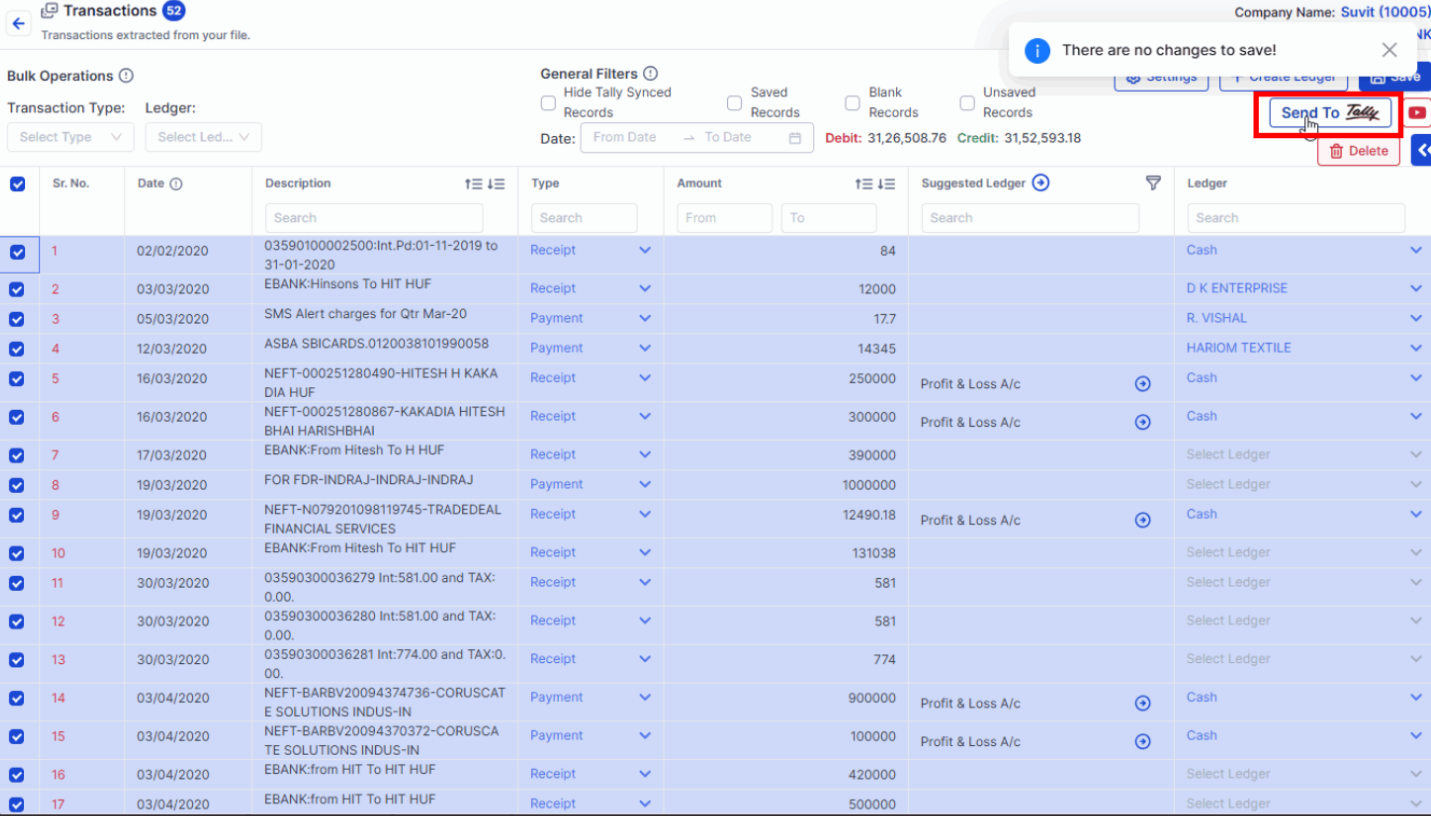1431x816 pixels.
Task: Open Ledger dropdown showing R. VISHAL
Action: click(1303, 318)
